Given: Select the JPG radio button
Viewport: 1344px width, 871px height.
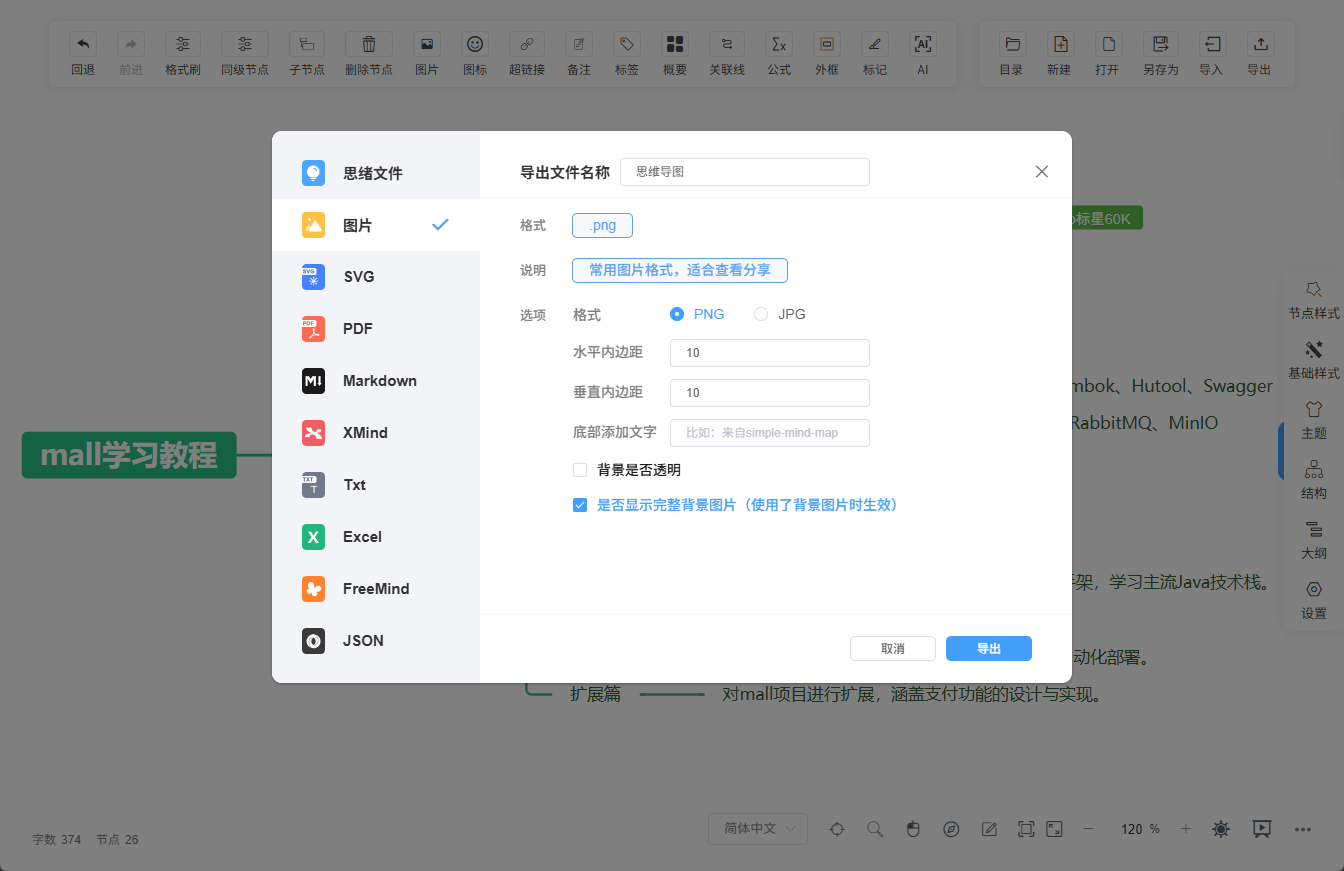Looking at the screenshot, I should [x=761, y=314].
